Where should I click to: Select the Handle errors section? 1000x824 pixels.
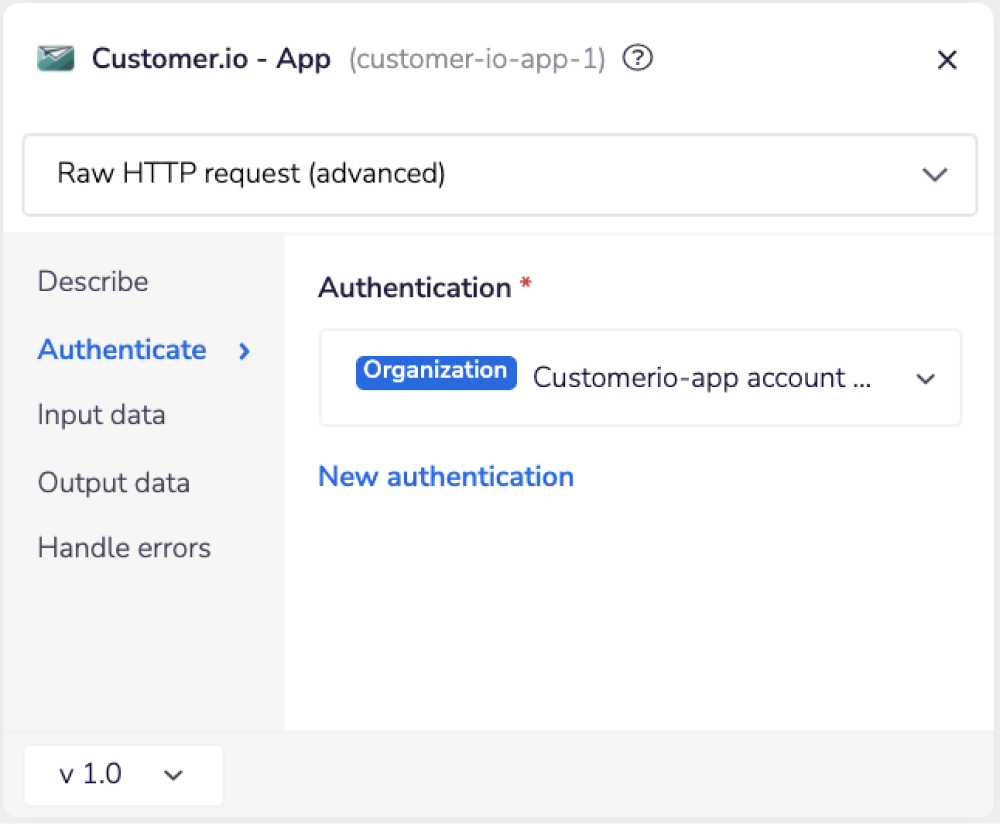click(124, 548)
